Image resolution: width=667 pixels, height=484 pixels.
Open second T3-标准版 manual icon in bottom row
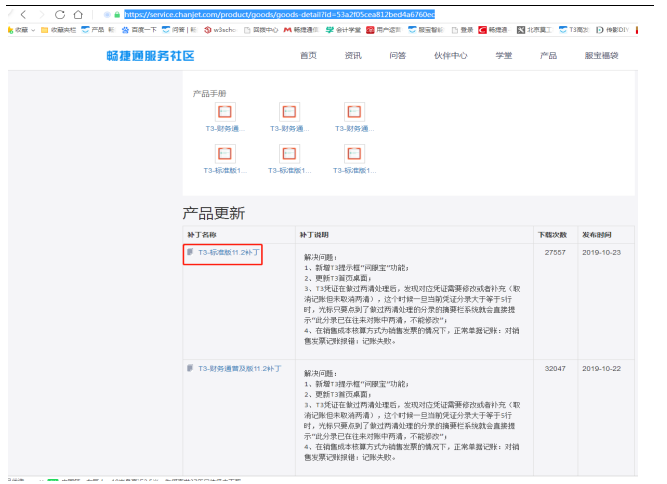pos(290,154)
